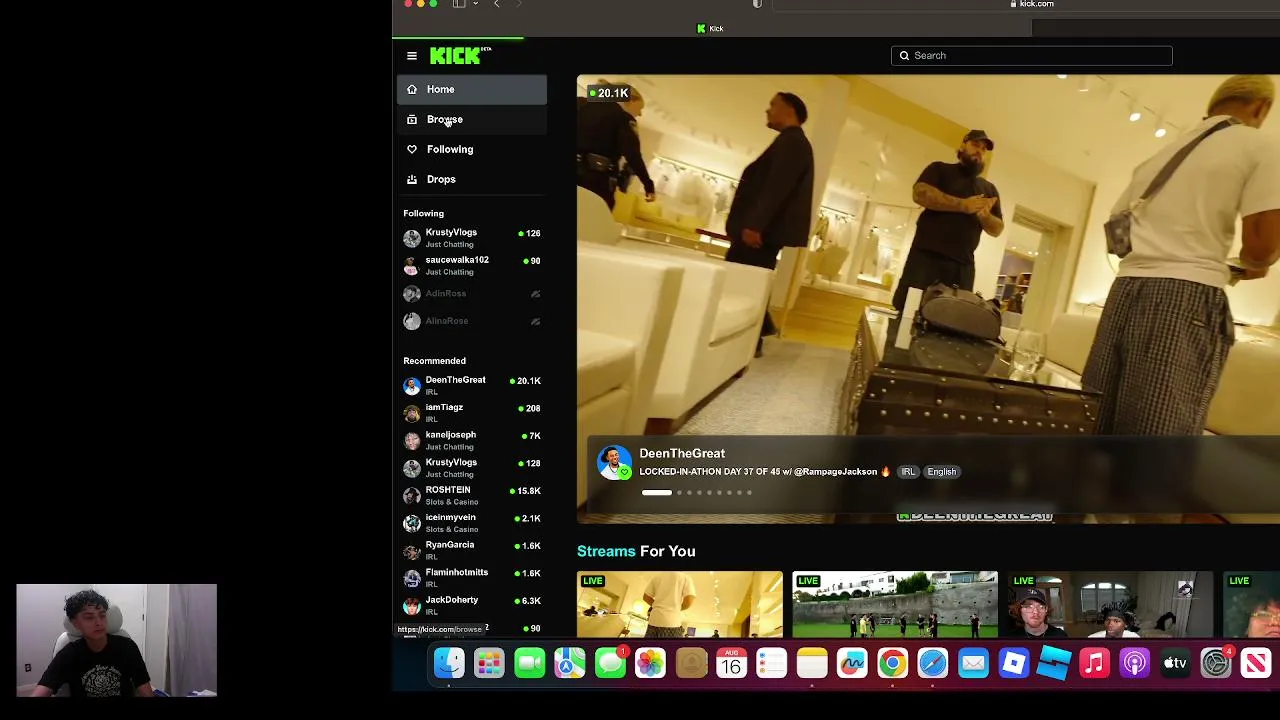Open the live thumbnail with two men on camera
This screenshot has height=720, width=1280.
[1110, 604]
